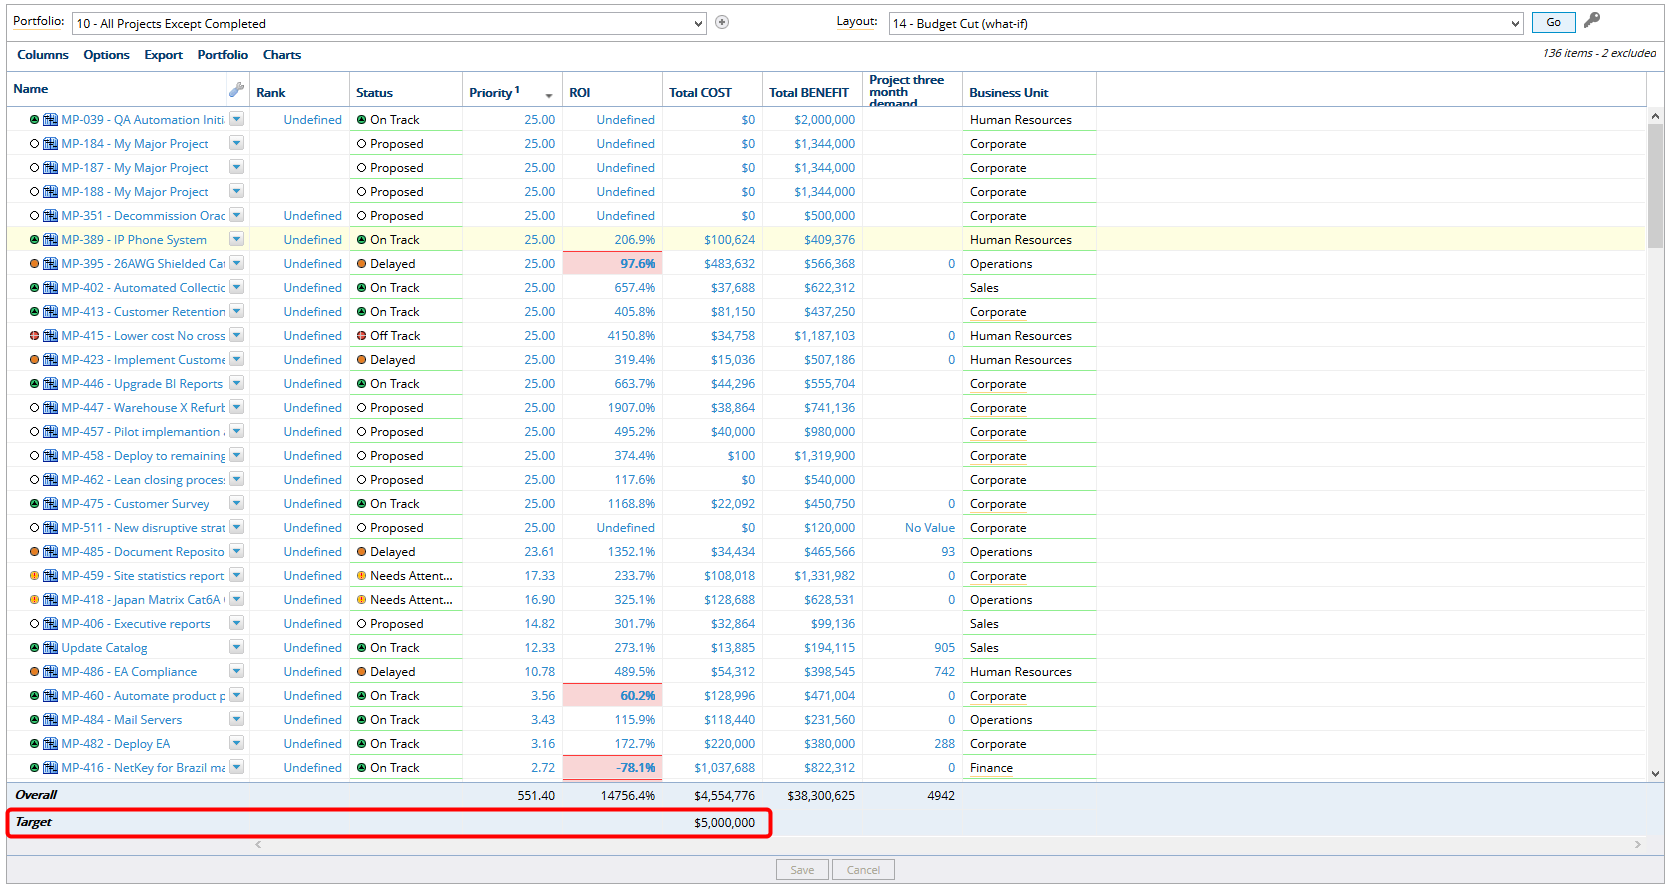Open row menu arrow for MP-039
The height and width of the screenshot is (888, 1669).
(236, 119)
